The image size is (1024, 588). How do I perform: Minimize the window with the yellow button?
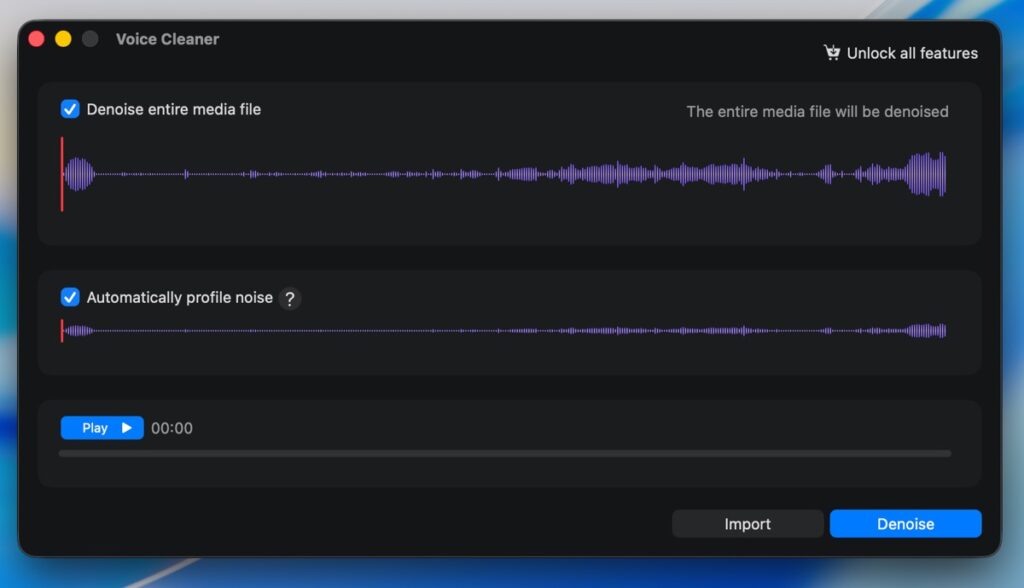pos(63,39)
